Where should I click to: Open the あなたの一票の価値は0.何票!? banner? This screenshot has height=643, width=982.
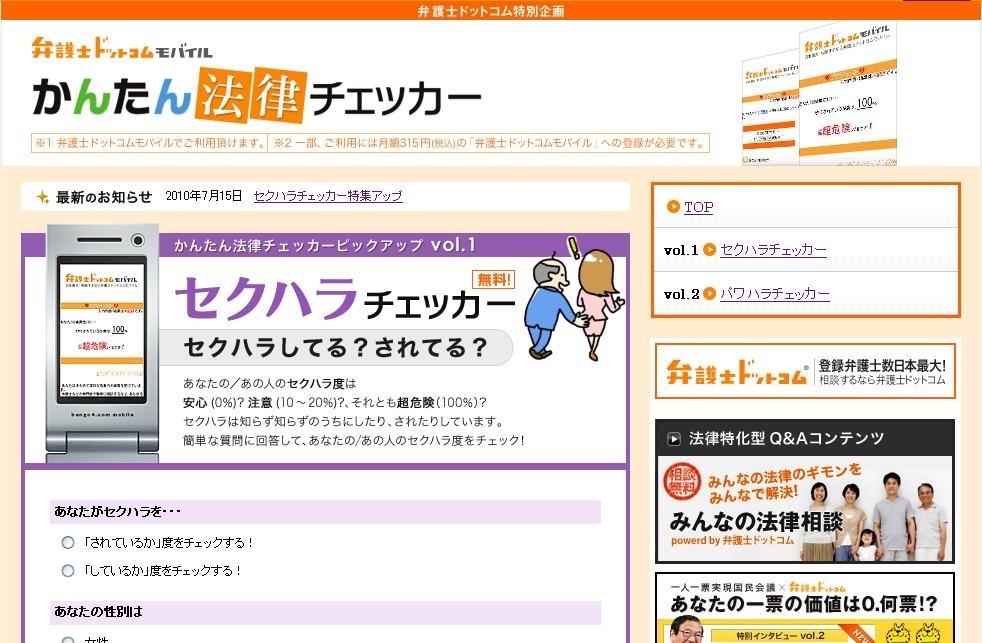(x=805, y=608)
